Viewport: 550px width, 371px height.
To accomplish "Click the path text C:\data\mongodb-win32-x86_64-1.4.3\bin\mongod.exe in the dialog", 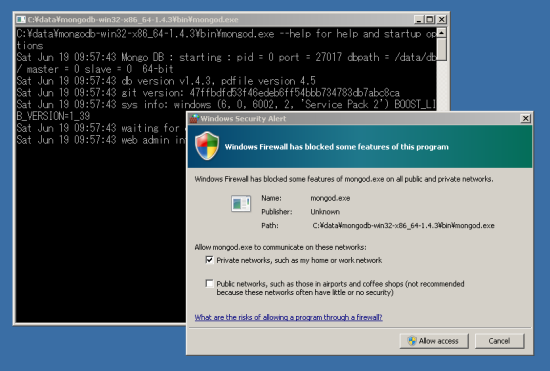I will point(403,225).
